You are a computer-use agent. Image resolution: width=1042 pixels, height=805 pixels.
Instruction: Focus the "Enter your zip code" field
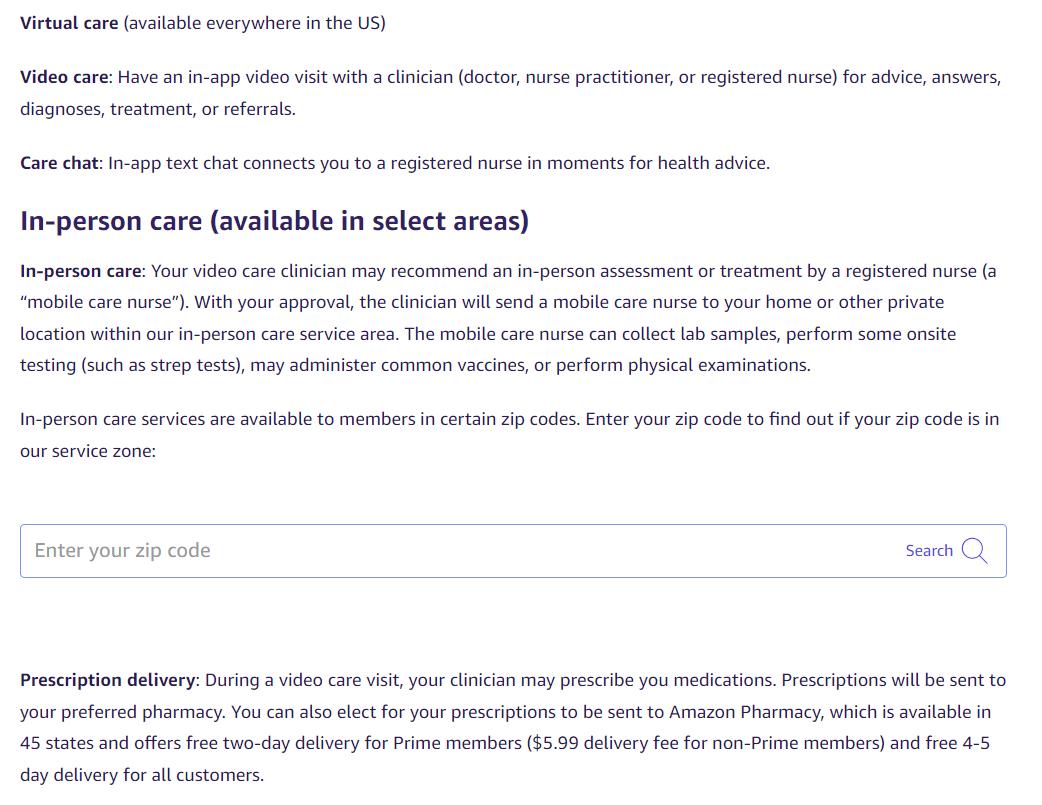[x=450, y=551]
